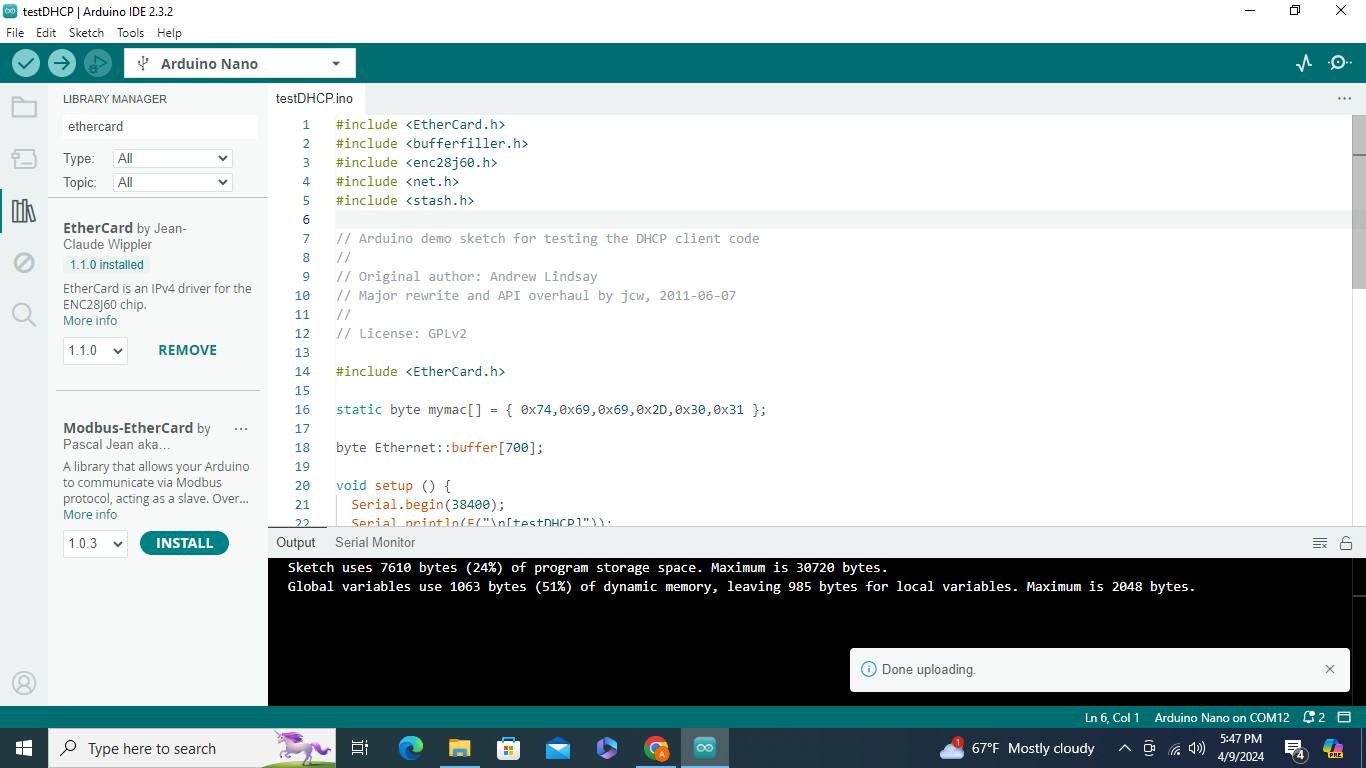Open volume control in system tray

click(1197, 748)
